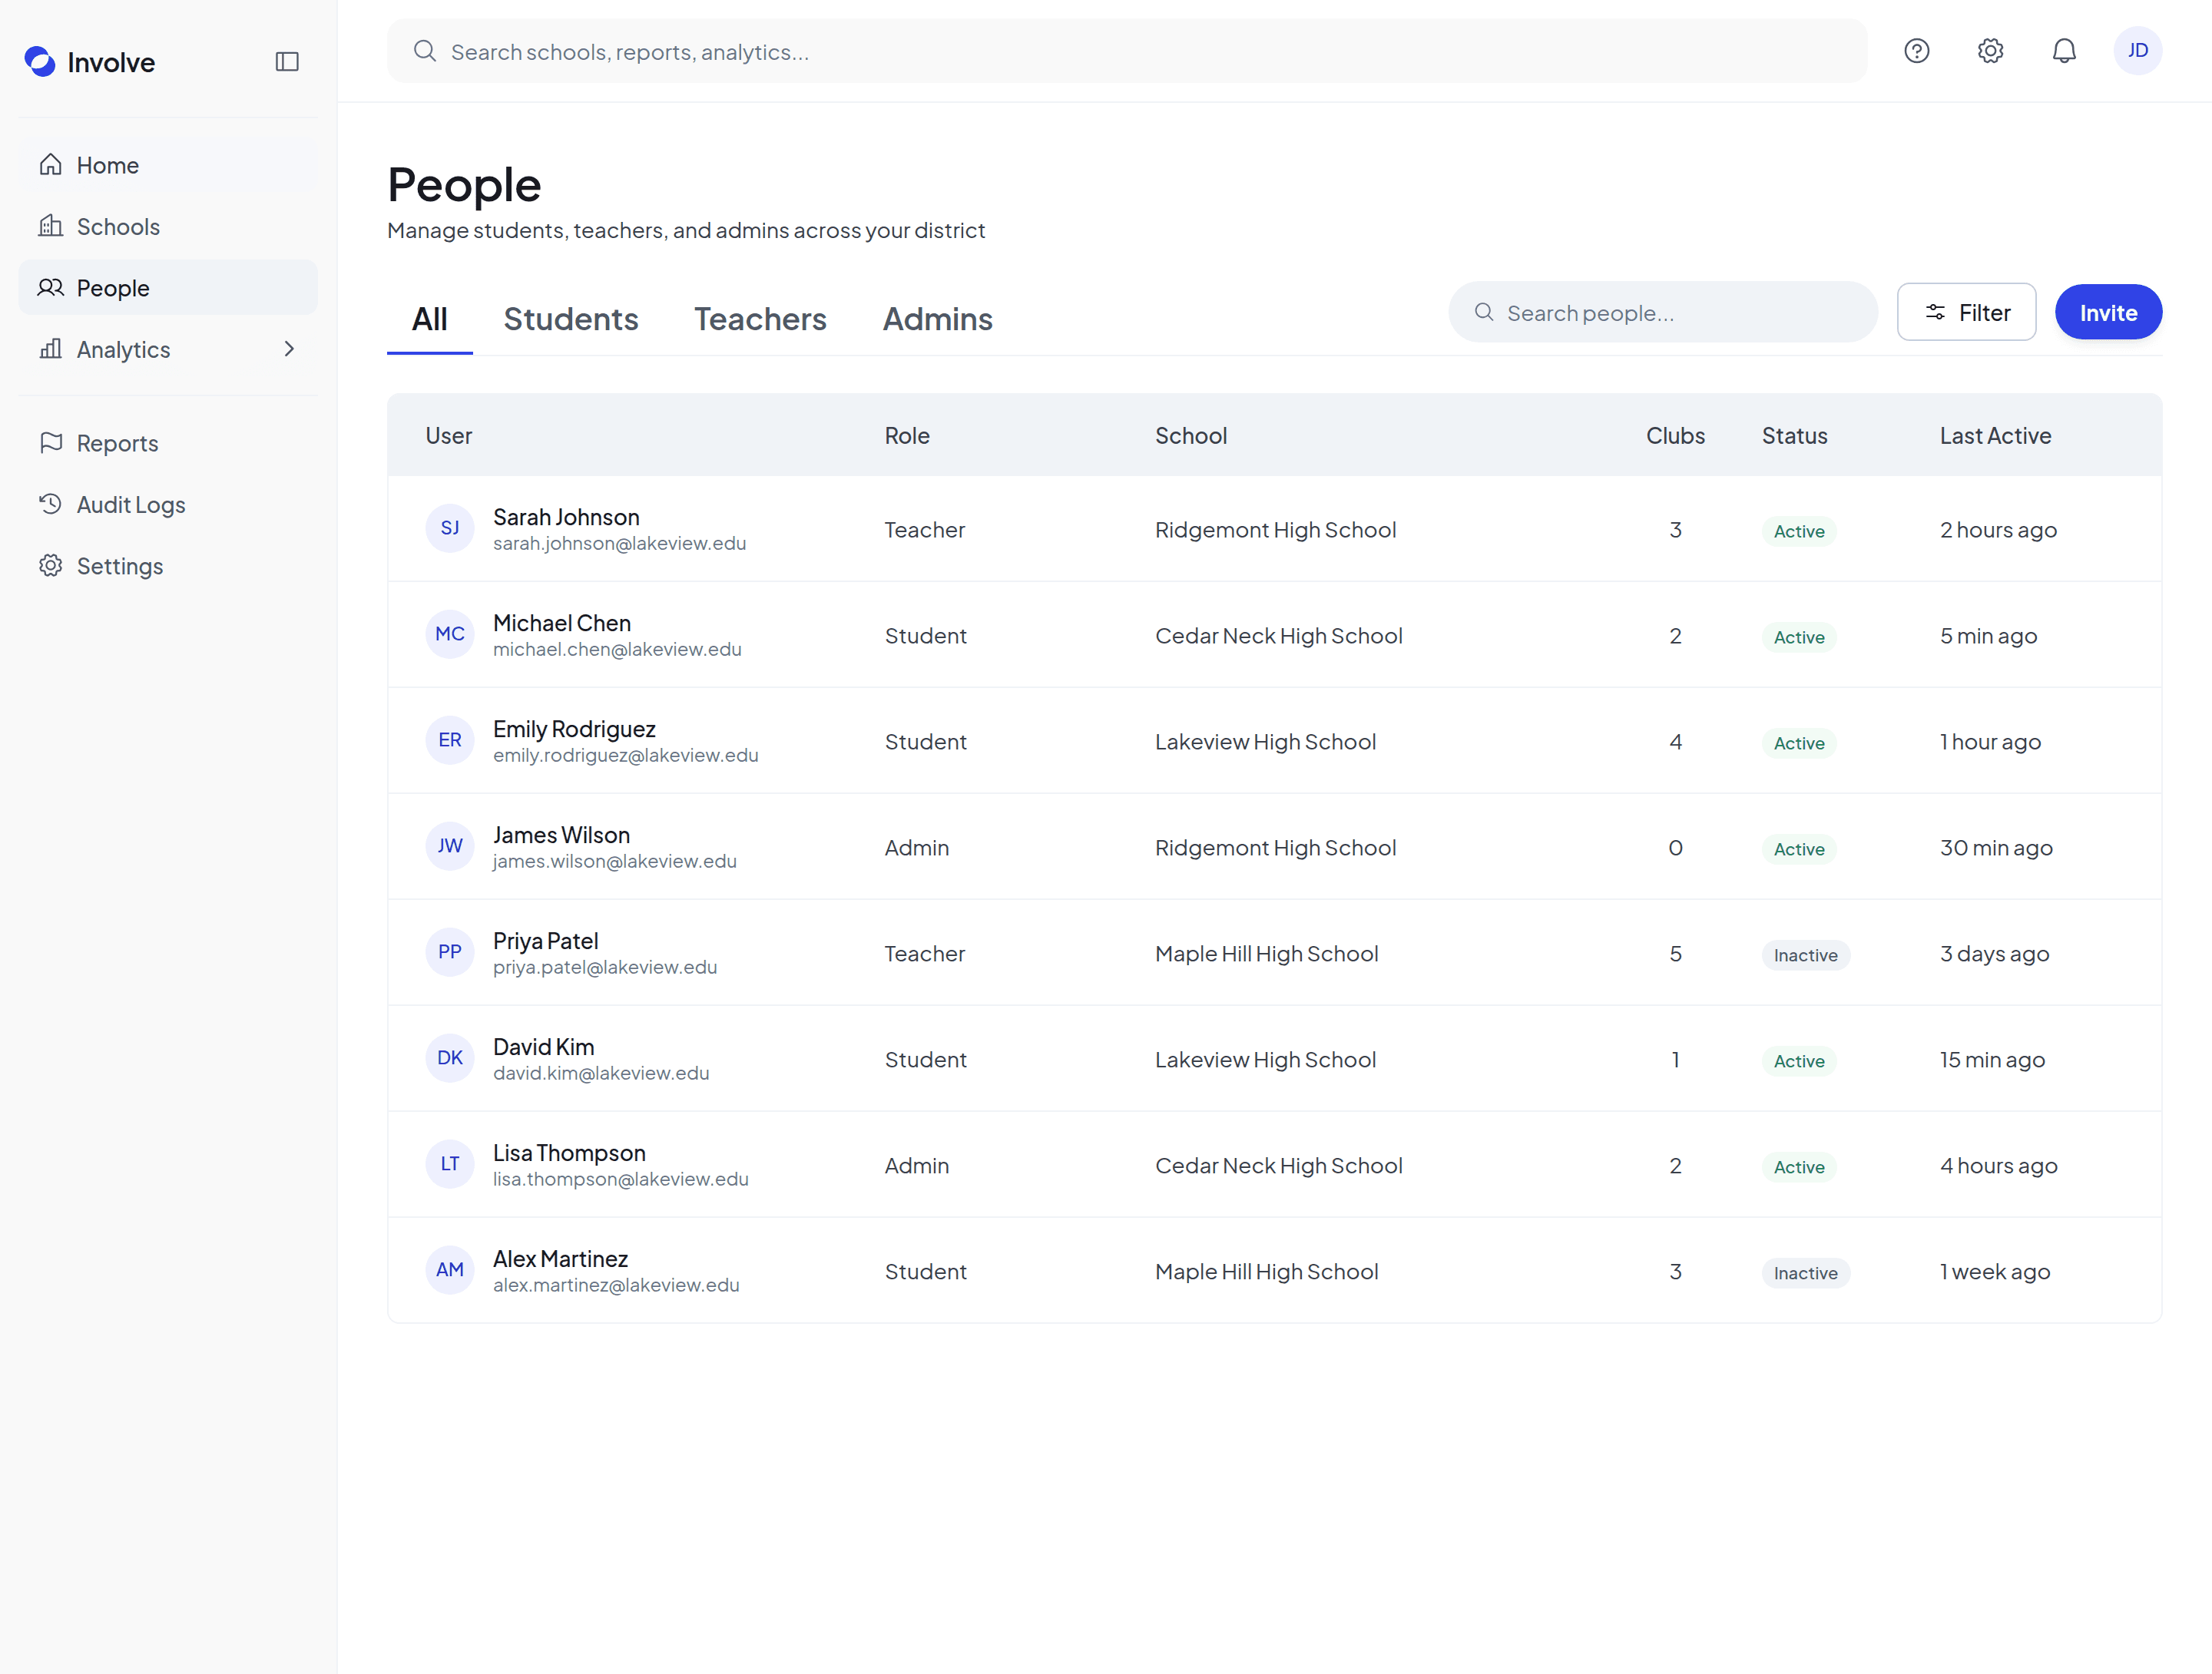The height and width of the screenshot is (1674, 2212).
Task: Open Audit Logs in sidebar
Action: [168, 504]
